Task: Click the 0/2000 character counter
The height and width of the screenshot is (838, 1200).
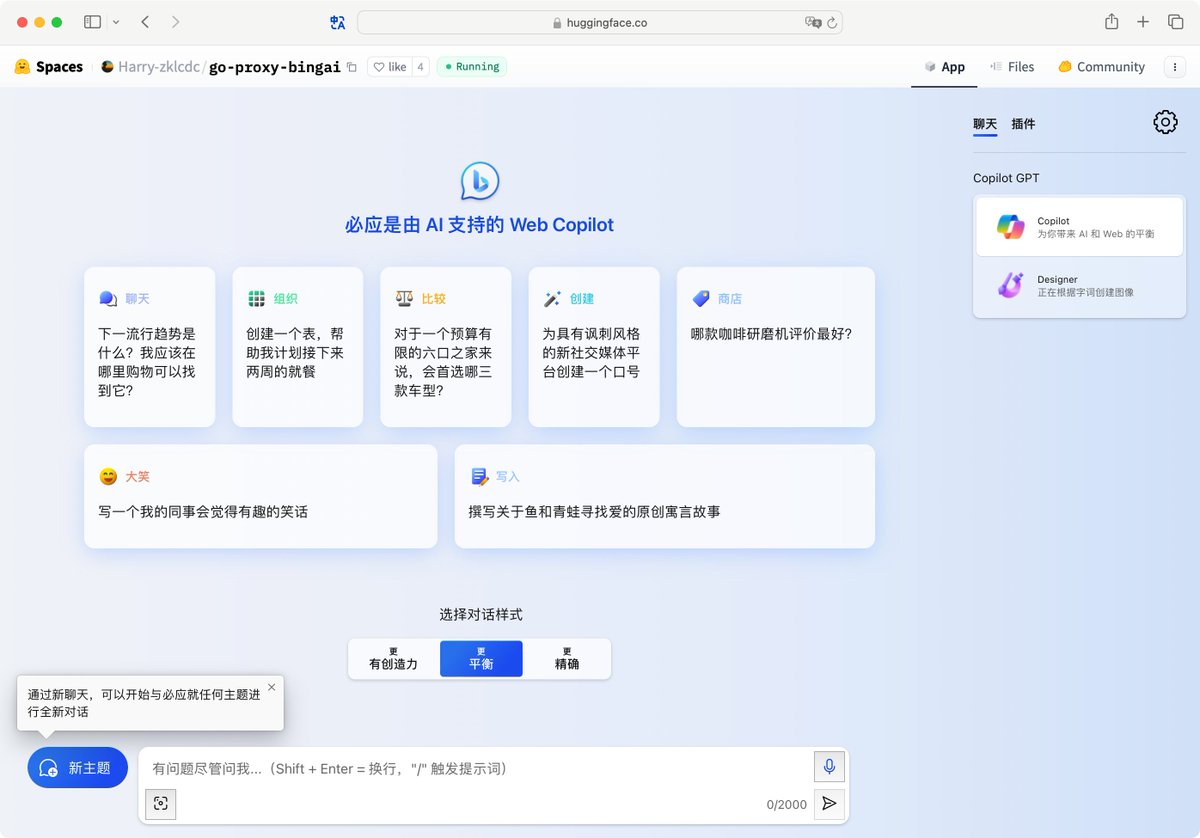Action: coord(786,804)
